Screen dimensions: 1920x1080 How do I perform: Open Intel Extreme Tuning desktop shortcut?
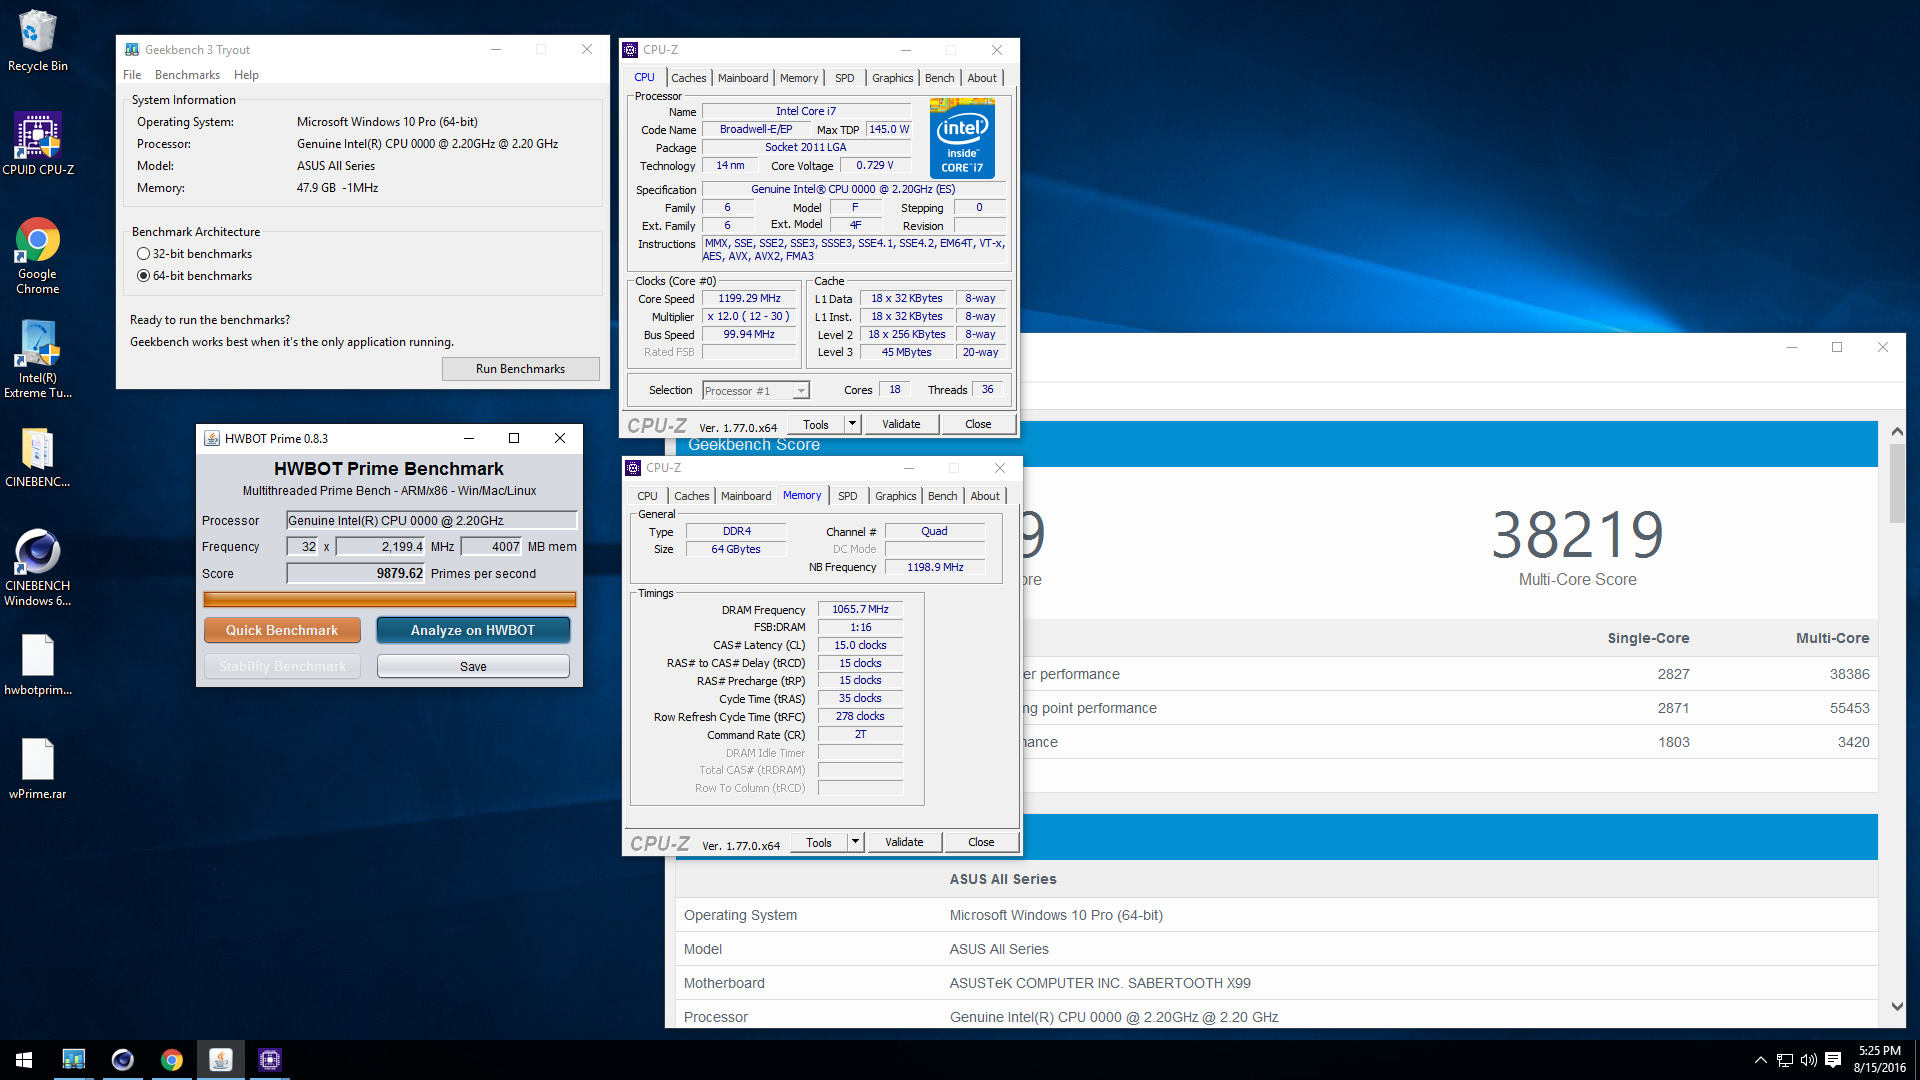tap(37, 359)
